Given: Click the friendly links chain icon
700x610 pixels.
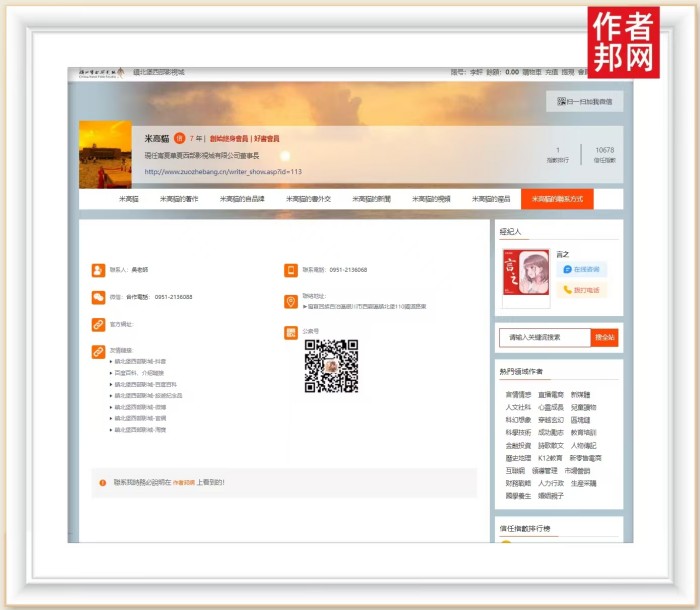Looking at the screenshot, I should tap(98, 351).
